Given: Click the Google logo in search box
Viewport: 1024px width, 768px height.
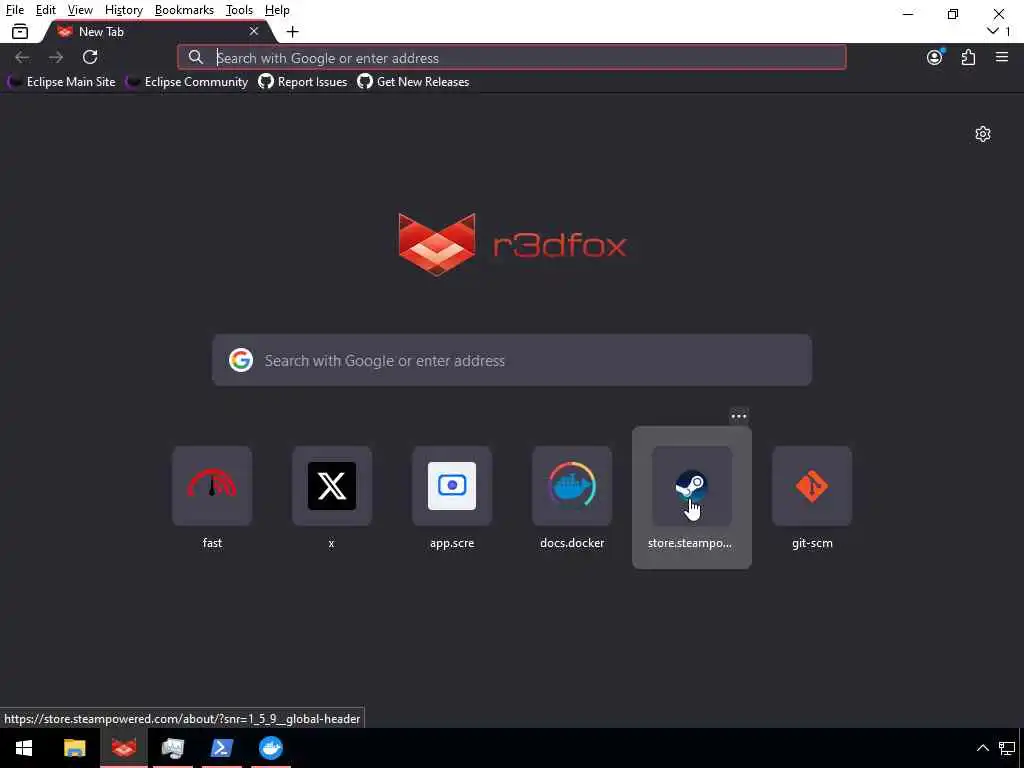Looking at the screenshot, I should [x=241, y=360].
